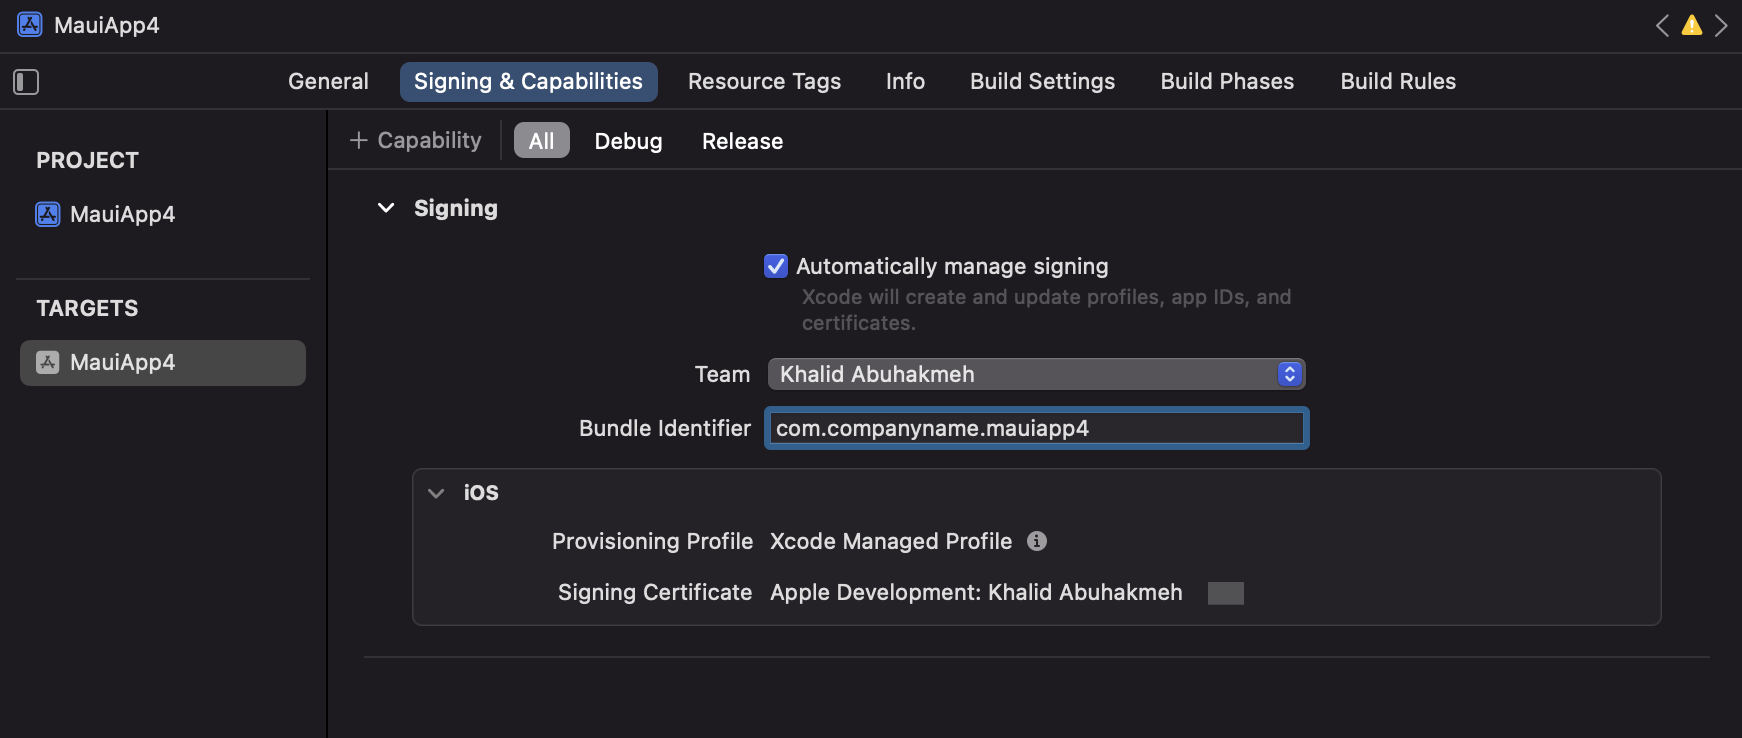Screen dimensions: 1742x738
Task: Click the Bundle Identifier field
Action: [1036, 428]
